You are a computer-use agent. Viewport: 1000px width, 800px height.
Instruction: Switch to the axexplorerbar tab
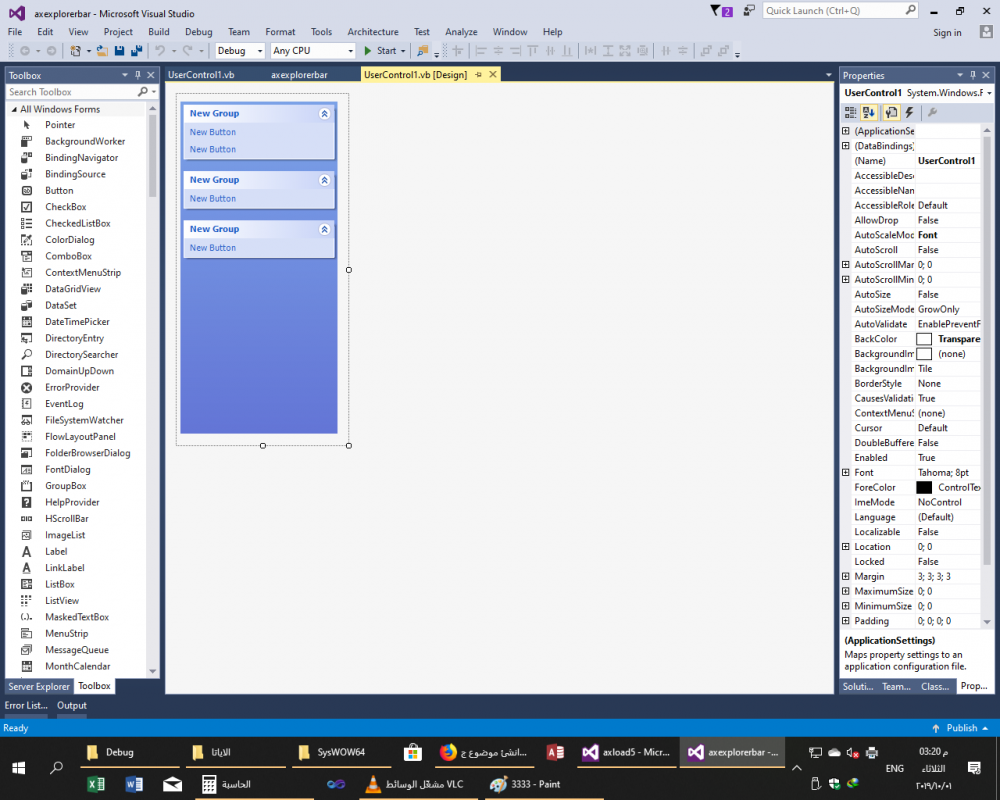pos(299,75)
